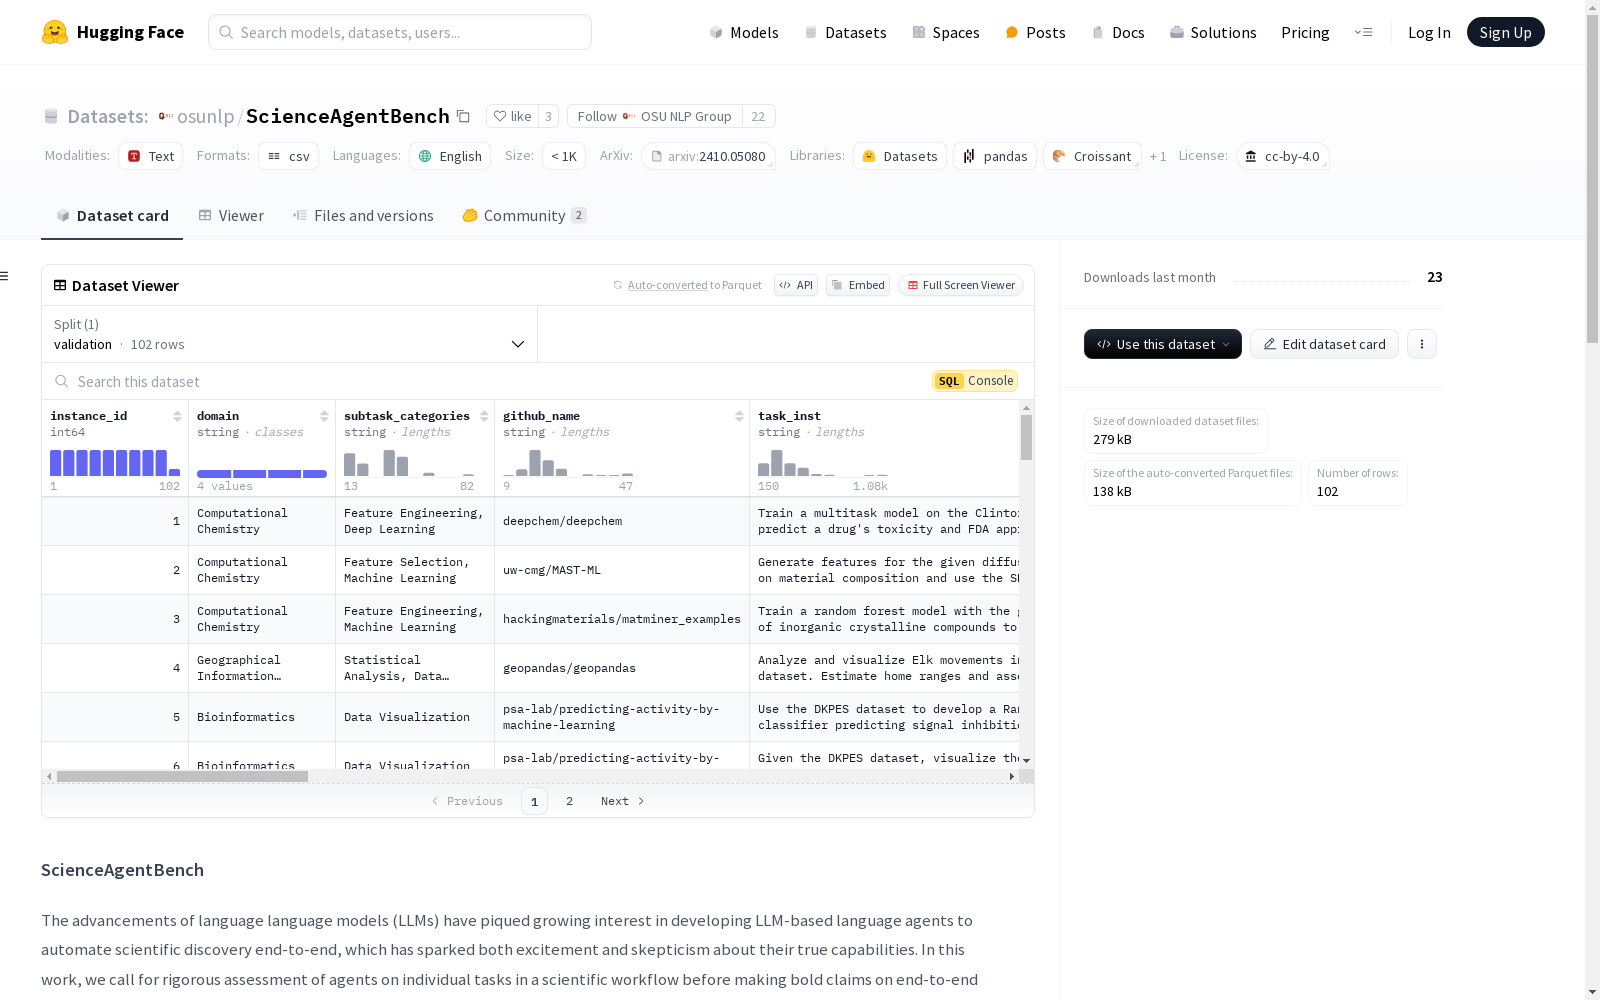Open the Solutions nav item
Viewport: 1600px width, 1000px height.
coord(1212,32)
